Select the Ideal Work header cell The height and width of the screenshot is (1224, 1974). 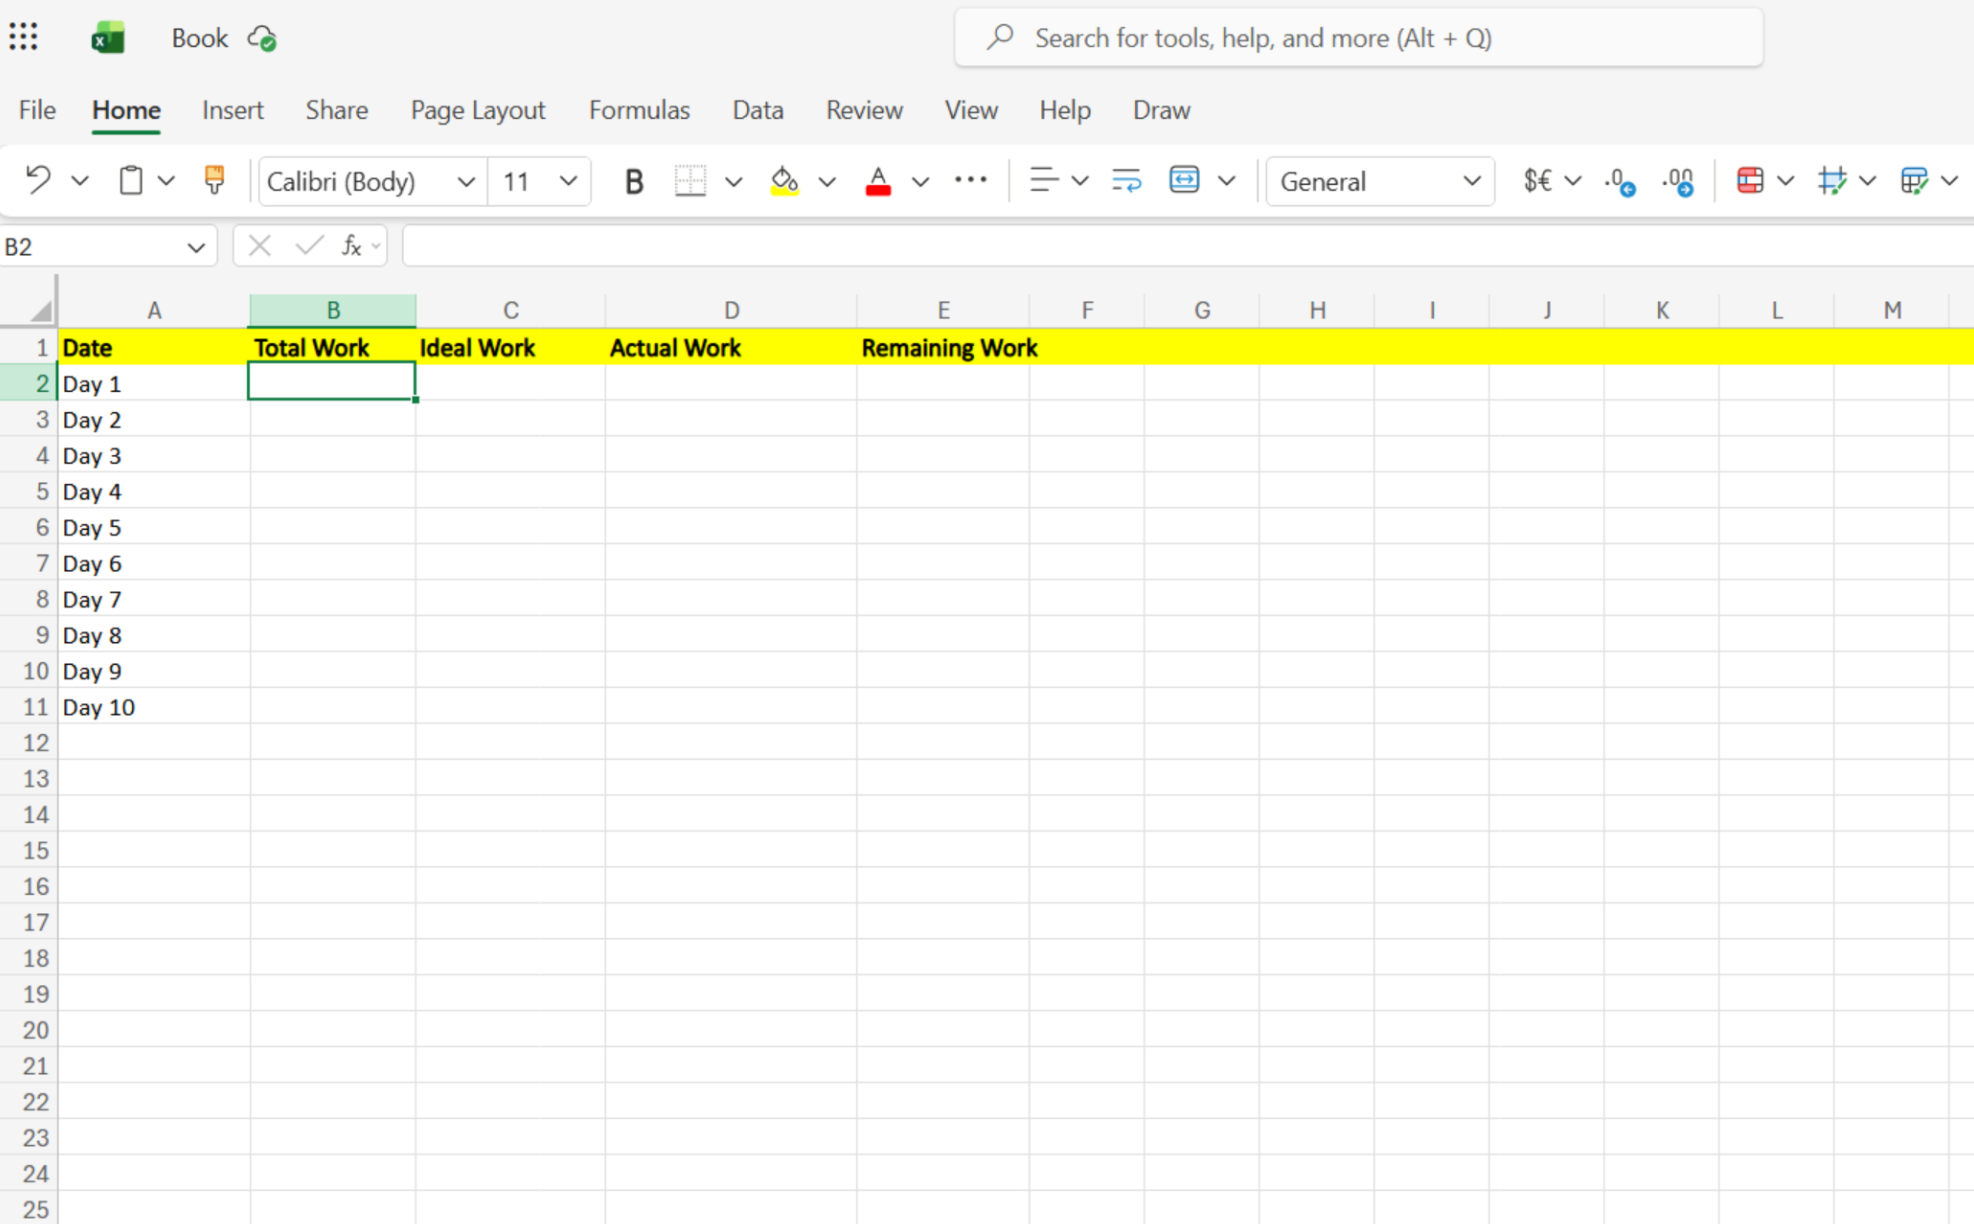click(x=511, y=347)
